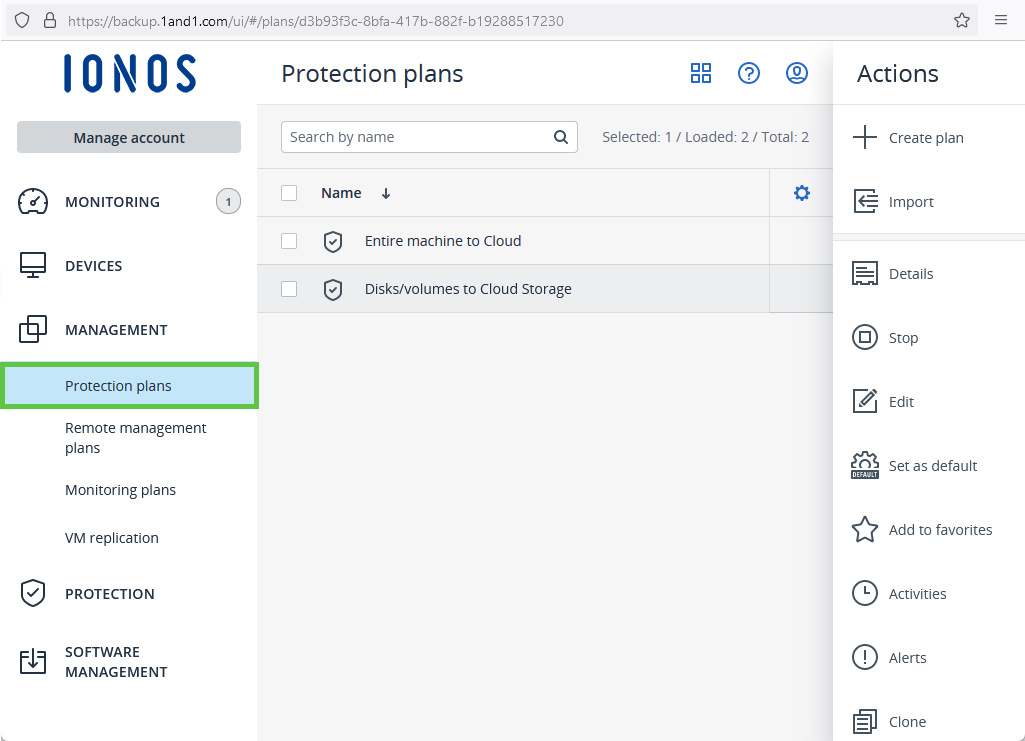Clone the selected protection plan
The height and width of the screenshot is (741, 1025).
point(906,722)
